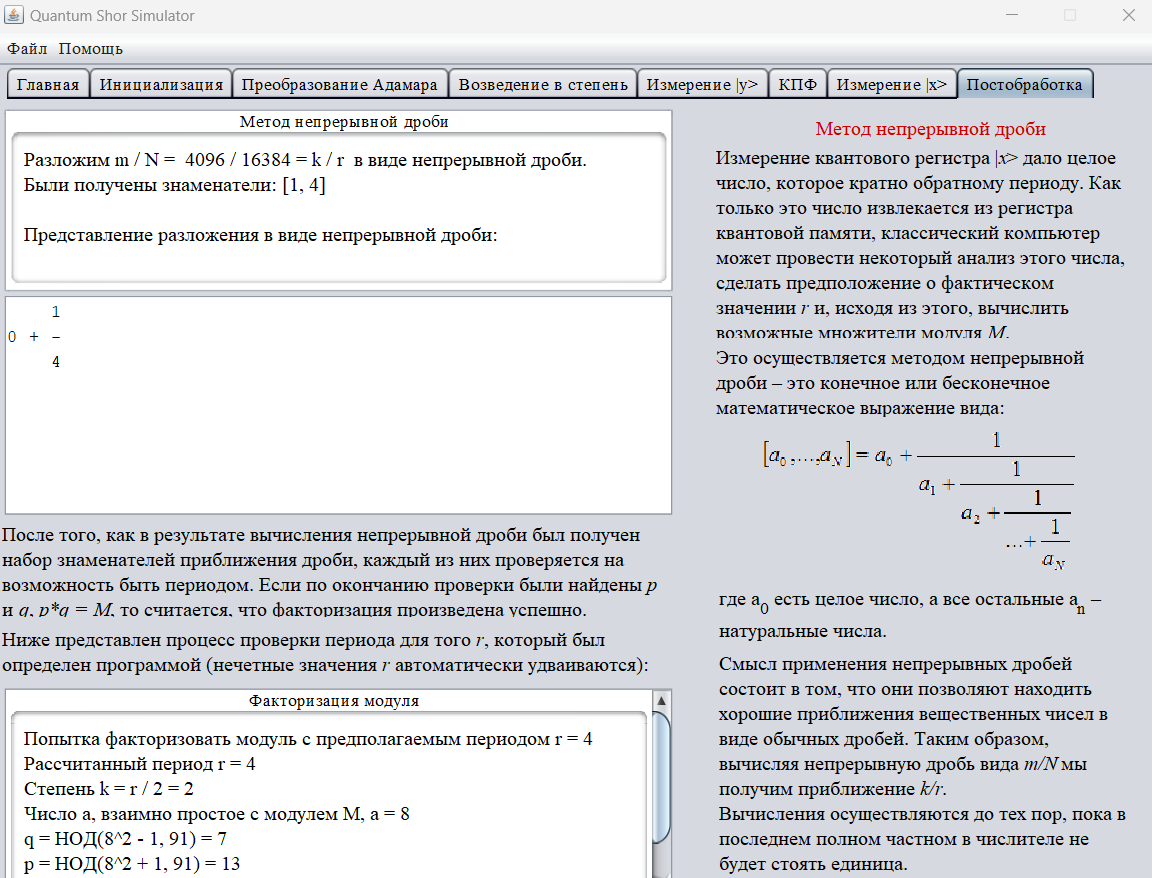
Task: Switch to the Инициализация tab
Action: [x=161, y=84]
